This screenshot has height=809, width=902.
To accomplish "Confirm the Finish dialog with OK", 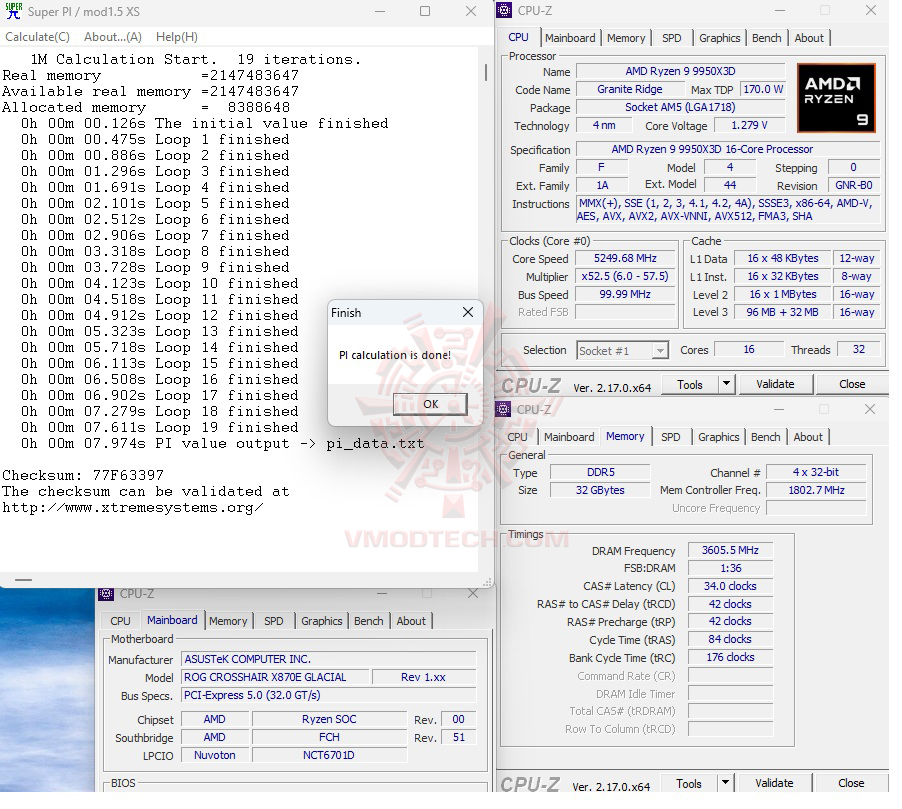I will [430, 404].
